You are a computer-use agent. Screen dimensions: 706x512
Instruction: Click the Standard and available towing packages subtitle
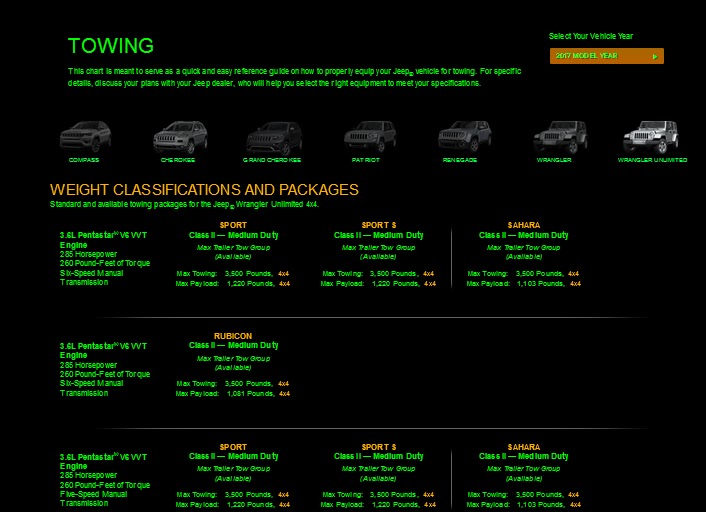(184, 204)
